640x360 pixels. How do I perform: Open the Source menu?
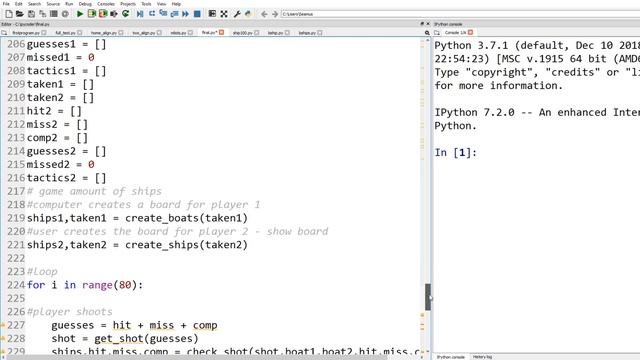53,4
